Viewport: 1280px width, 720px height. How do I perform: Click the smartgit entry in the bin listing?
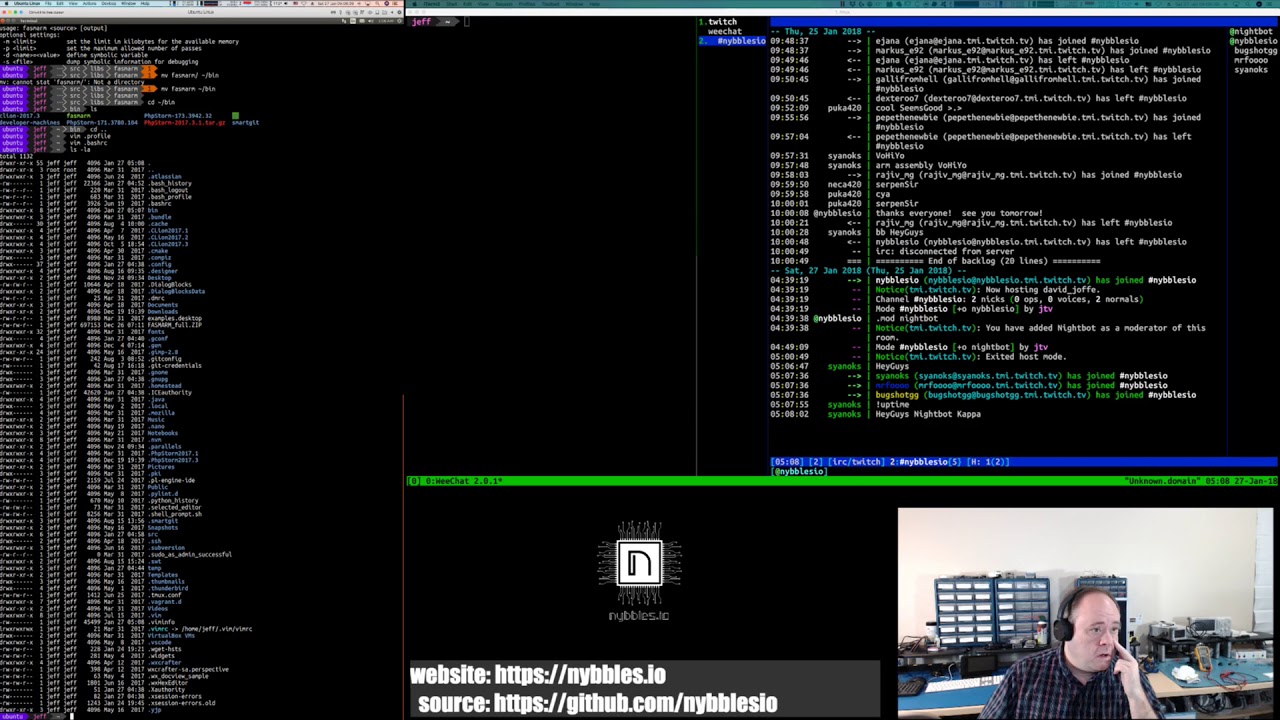[x=246, y=123]
